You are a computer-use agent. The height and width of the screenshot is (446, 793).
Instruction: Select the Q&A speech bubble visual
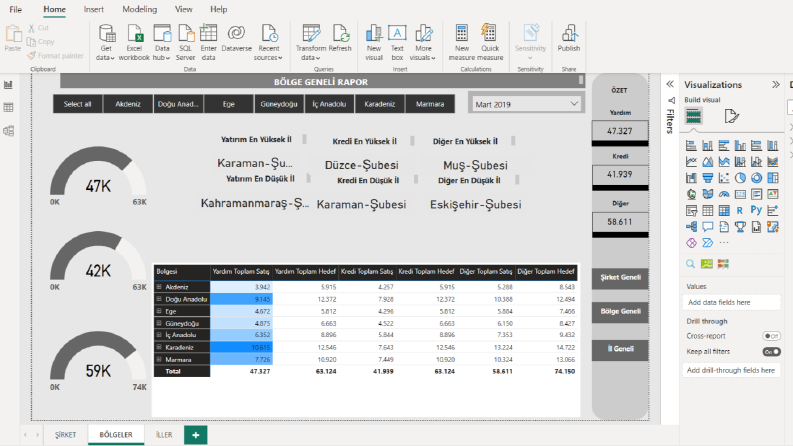[708, 227]
